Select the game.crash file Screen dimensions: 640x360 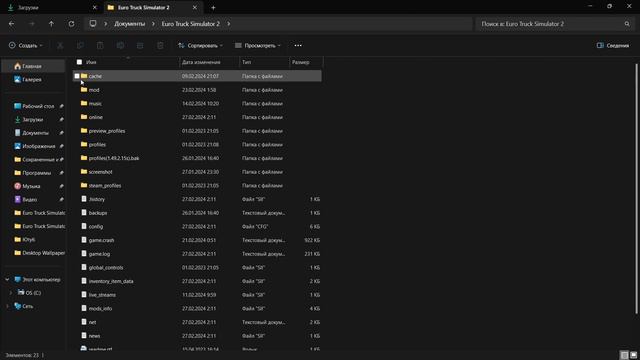(197, 240)
